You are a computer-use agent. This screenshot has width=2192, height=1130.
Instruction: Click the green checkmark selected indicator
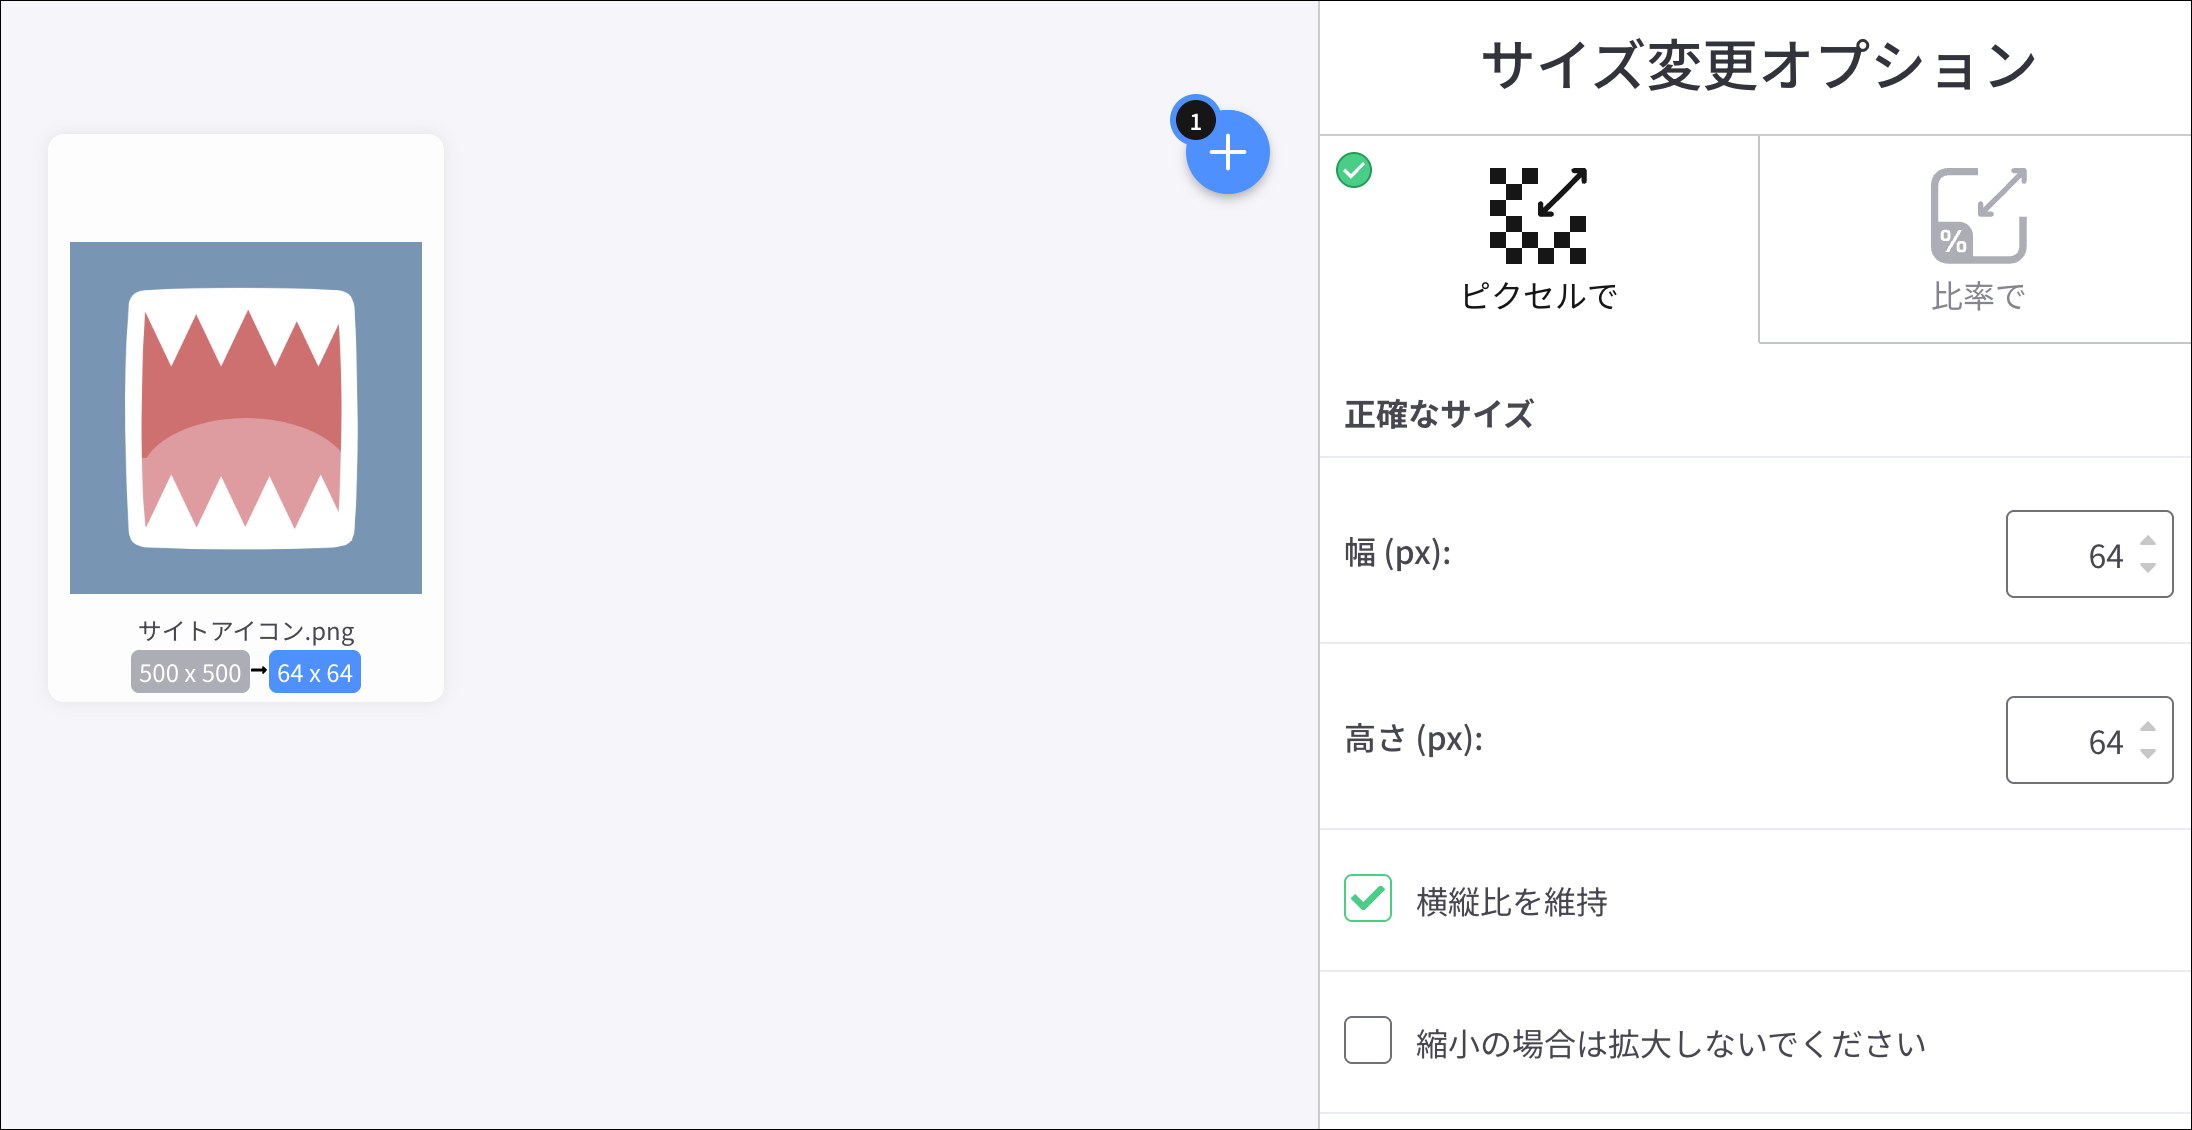(x=1354, y=170)
